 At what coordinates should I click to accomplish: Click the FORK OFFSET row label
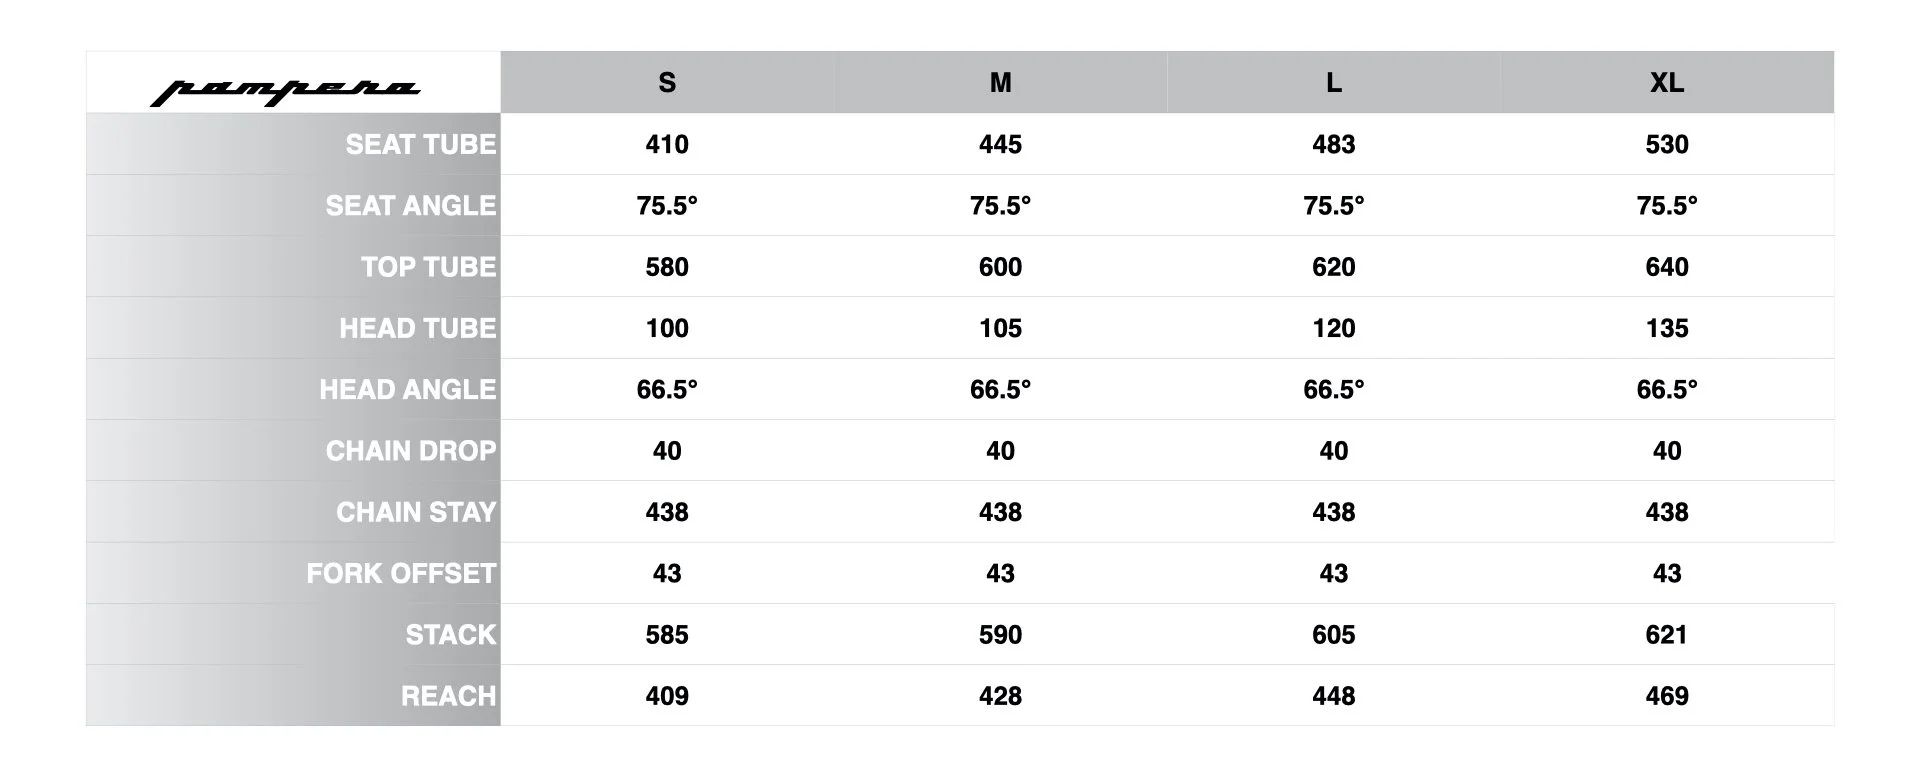coord(401,573)
